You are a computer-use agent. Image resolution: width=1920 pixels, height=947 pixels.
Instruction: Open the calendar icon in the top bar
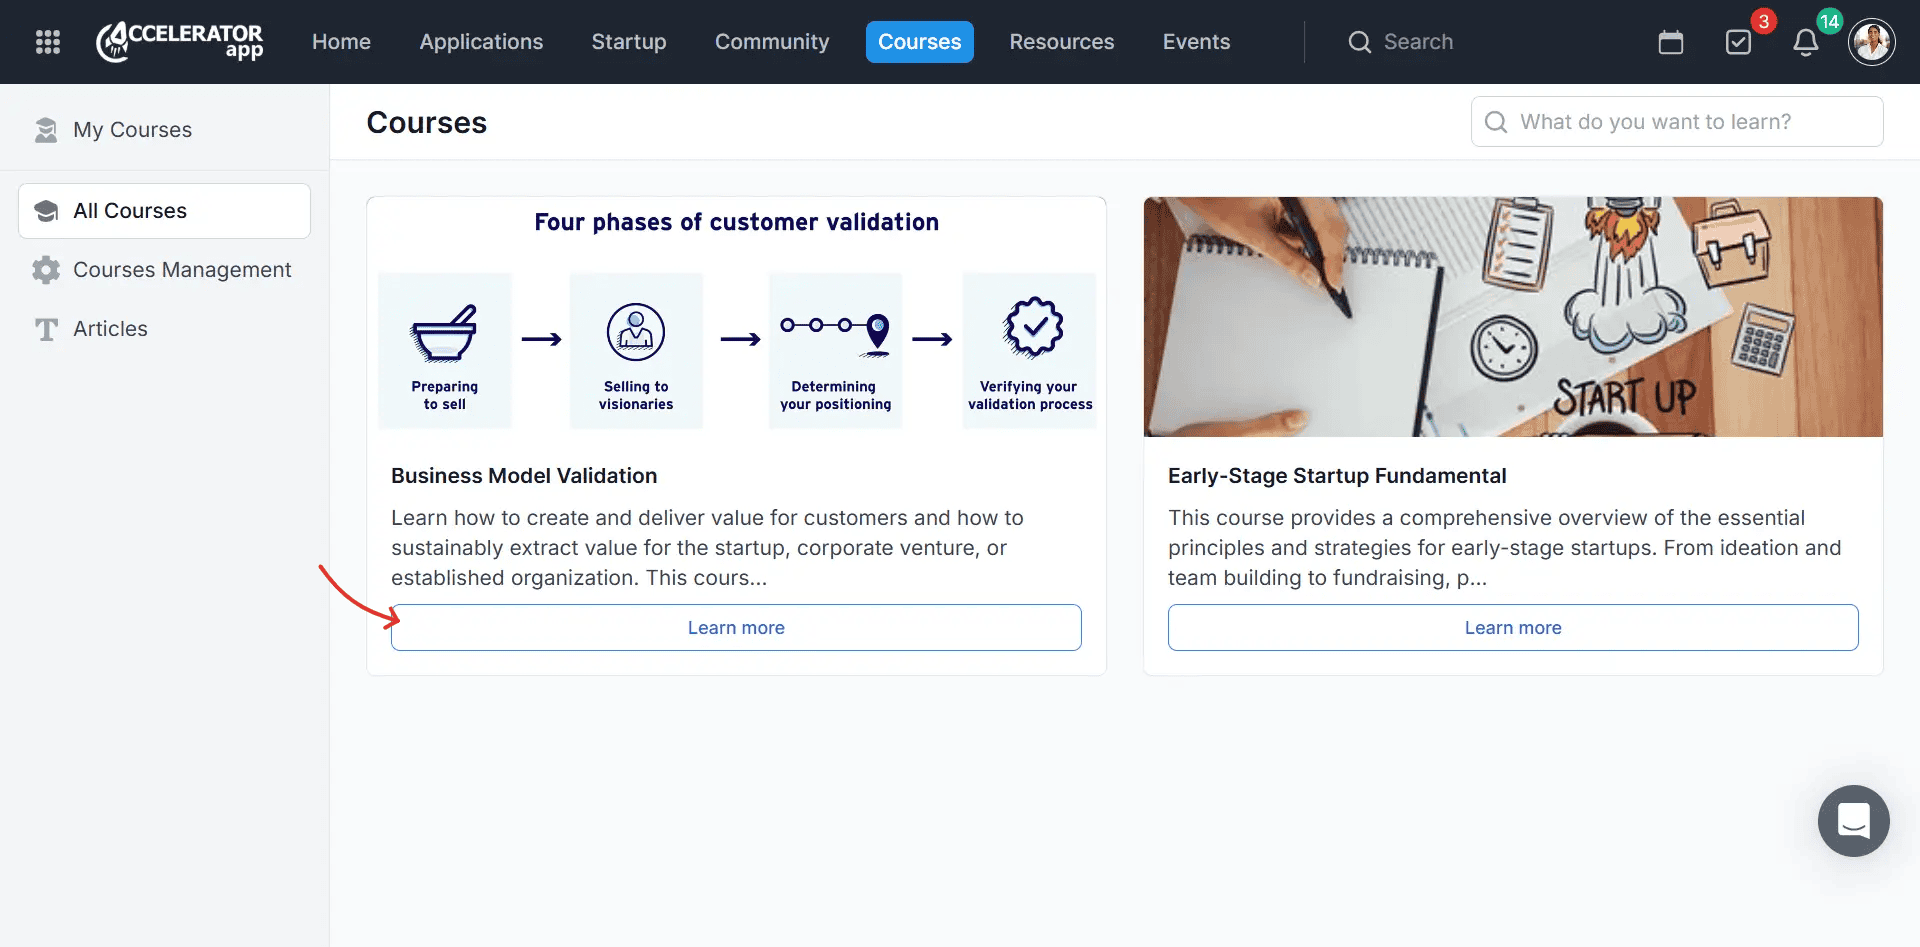[x=1671, y=42]
